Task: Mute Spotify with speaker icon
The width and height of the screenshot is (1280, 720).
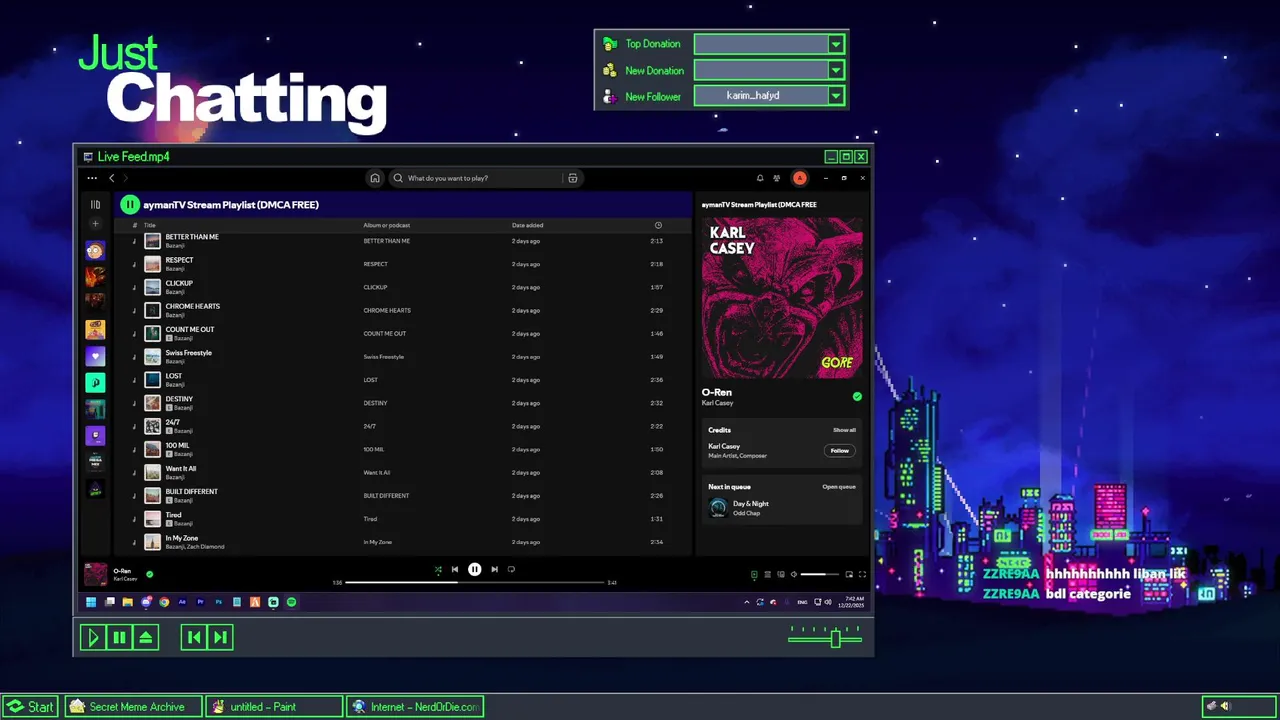Action: coord(794,574)
